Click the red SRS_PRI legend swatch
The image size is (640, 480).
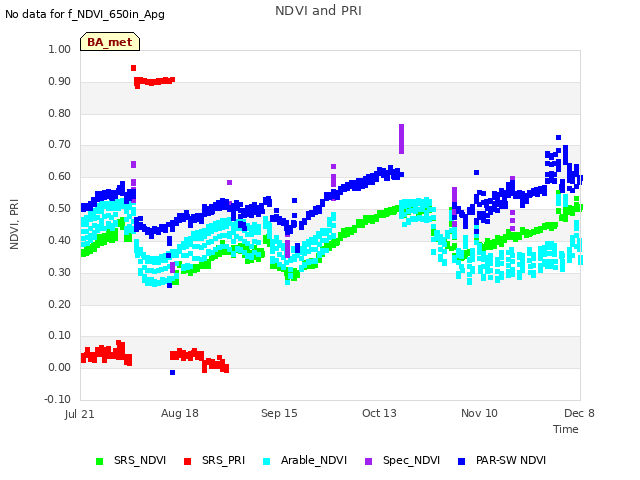click(187, 461)
